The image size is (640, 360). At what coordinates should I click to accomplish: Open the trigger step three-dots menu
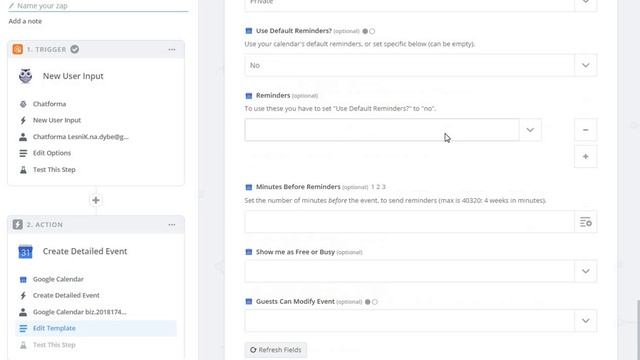pyautogui.click(x=172, y=49)
